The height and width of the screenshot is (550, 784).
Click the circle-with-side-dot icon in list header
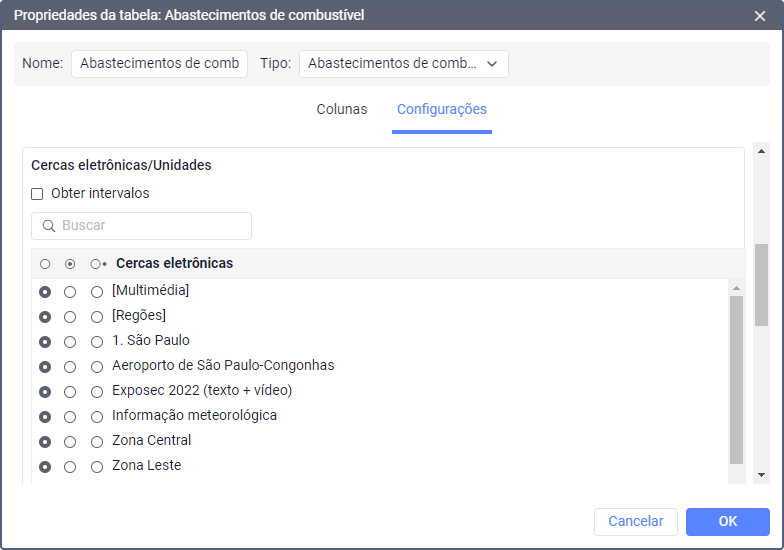click(x=97, y=264)
